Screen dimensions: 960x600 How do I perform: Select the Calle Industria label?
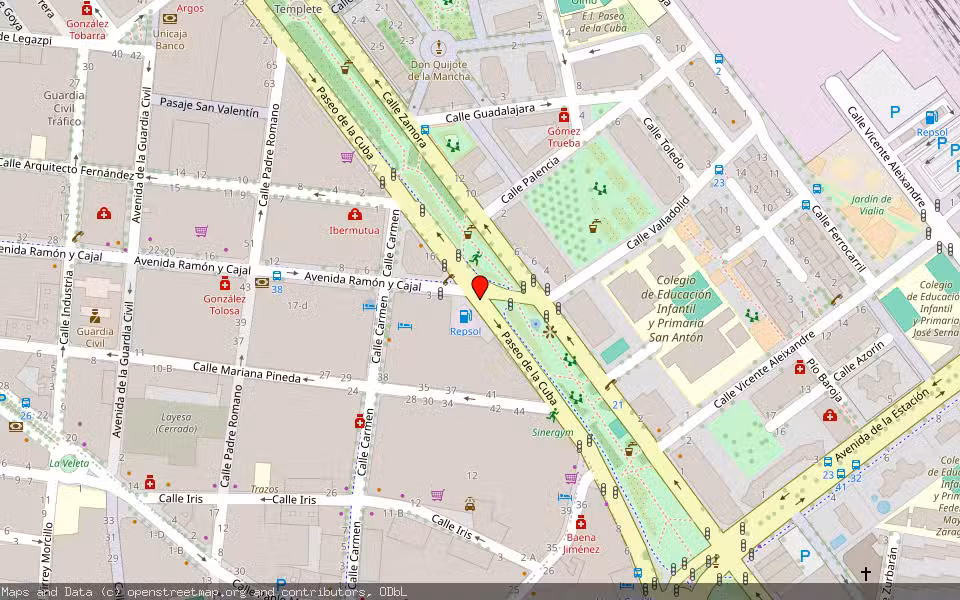tap(65, 307)
